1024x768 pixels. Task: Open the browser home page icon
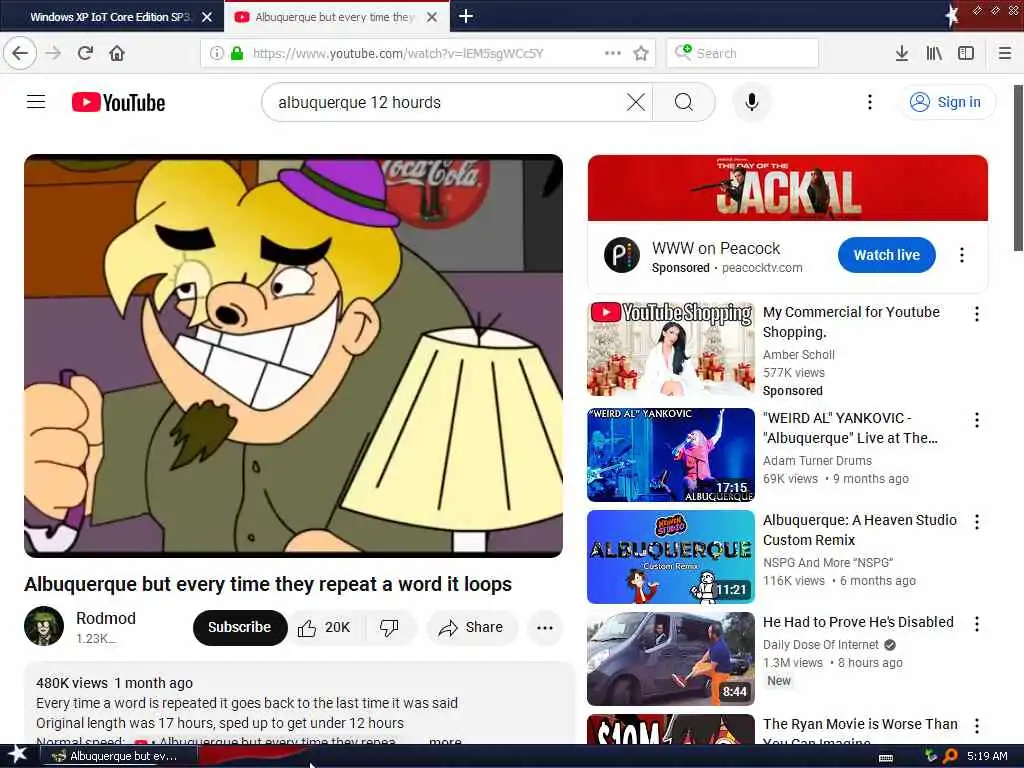(117, 53)
